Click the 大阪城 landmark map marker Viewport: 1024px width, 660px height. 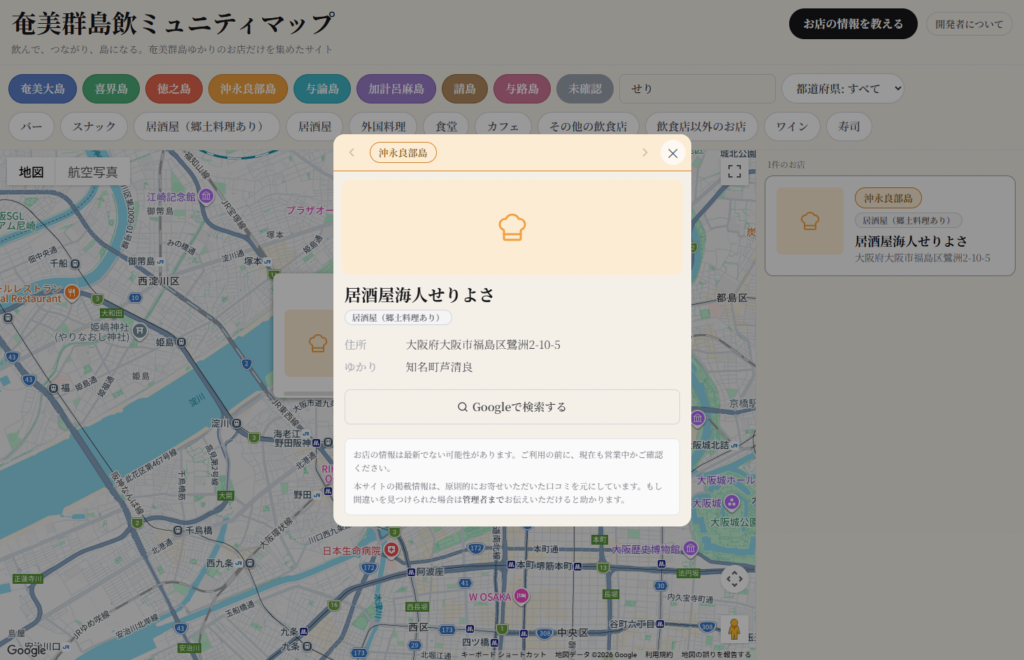732,502
